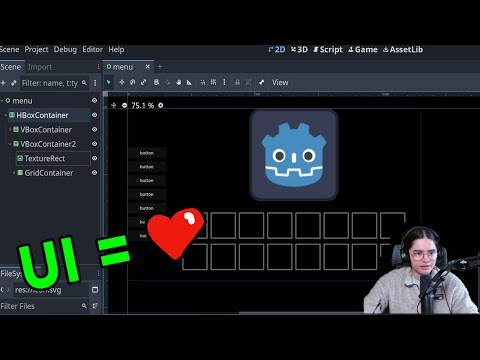Viewport: 480px width, 360px height.
Task: Hide the GridContainer node
Action: (95, 173)
